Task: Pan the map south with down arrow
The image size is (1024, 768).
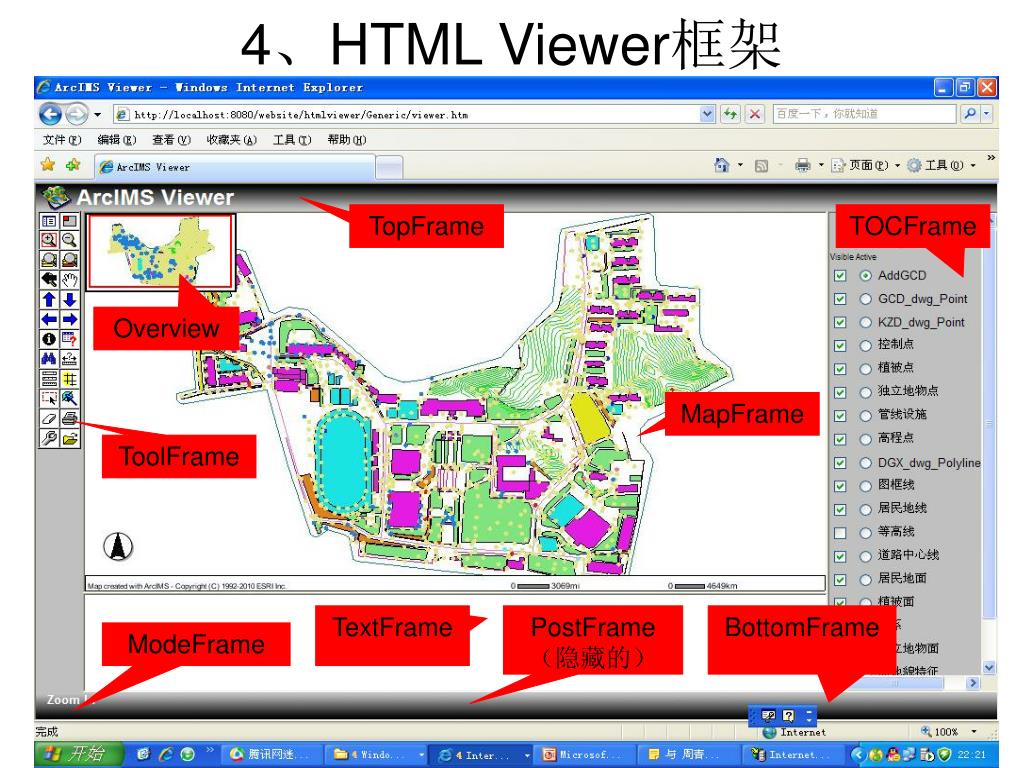Action: pos(69,299)
